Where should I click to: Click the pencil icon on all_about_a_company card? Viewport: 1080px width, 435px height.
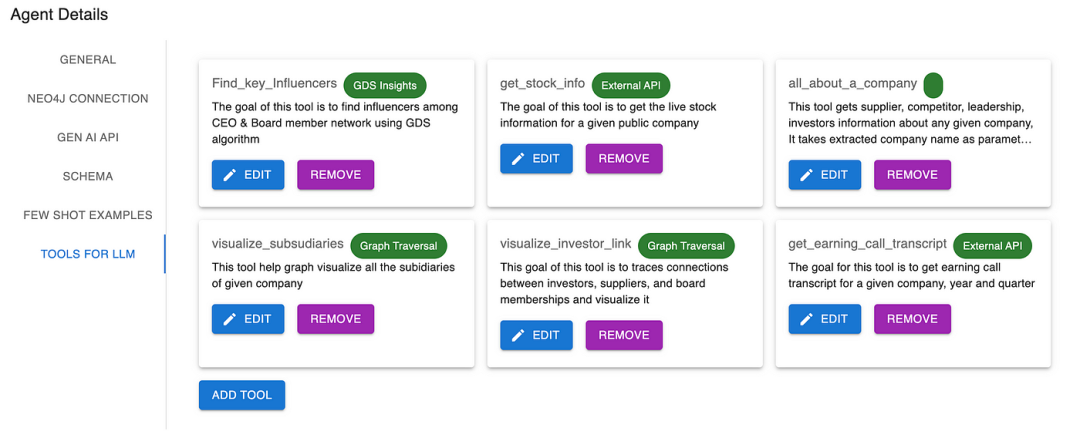pyautogui.click(x=807, y=175)
